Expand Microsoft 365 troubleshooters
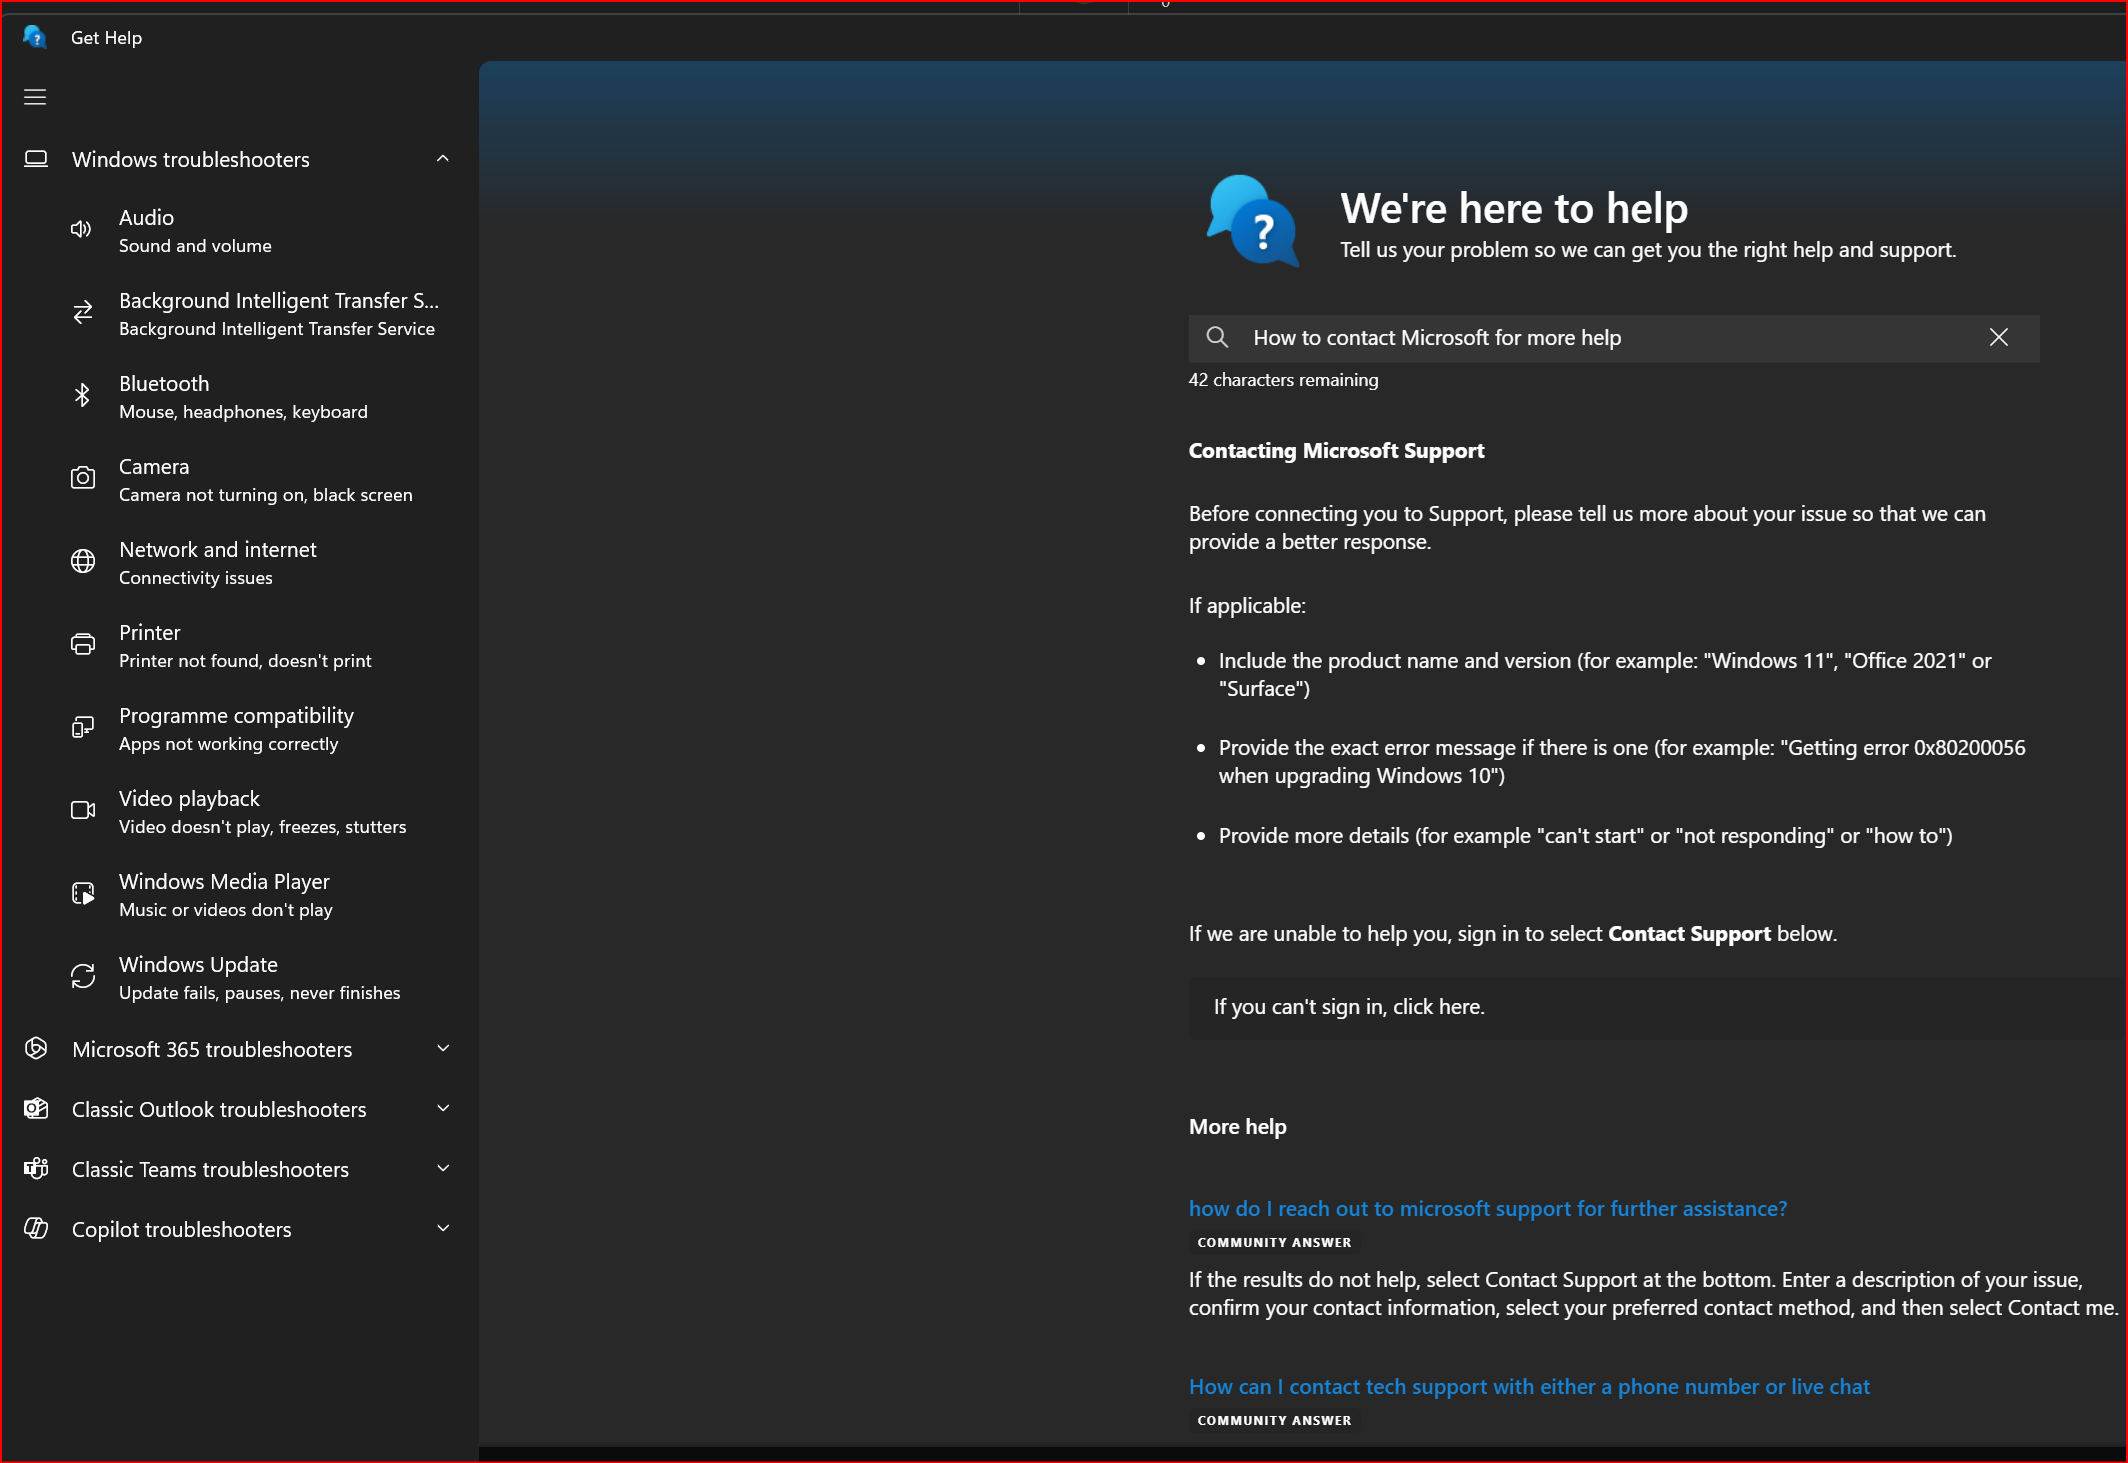This screenshot has width=2128, height=1463. click(x=238, y=1049)
